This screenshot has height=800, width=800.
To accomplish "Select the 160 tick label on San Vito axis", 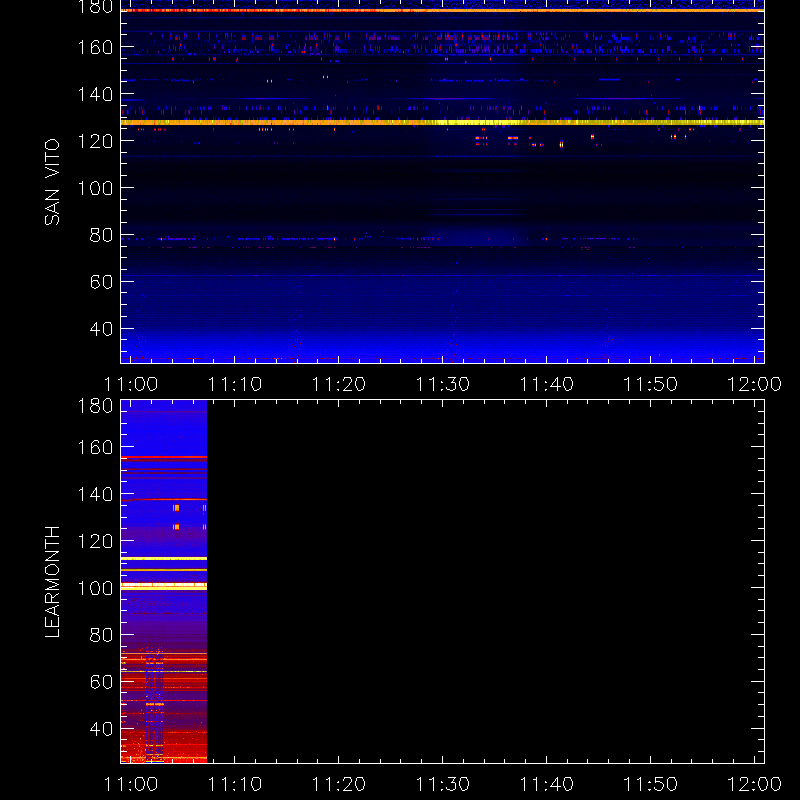I will tap(95, 47).
